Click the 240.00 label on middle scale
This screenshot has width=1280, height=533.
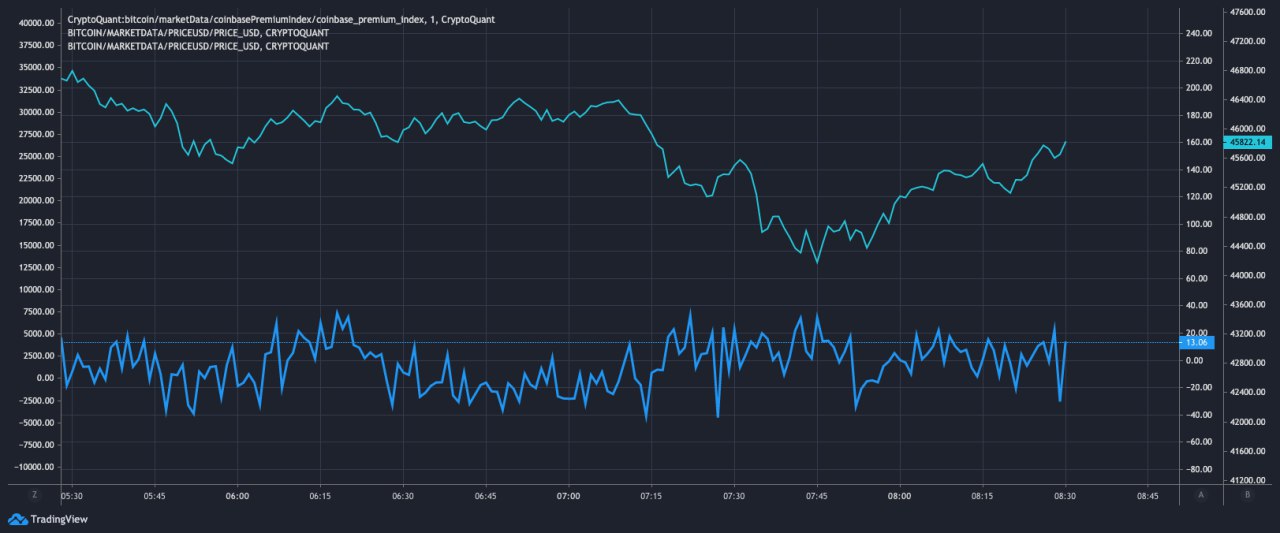pos(1197,33)
